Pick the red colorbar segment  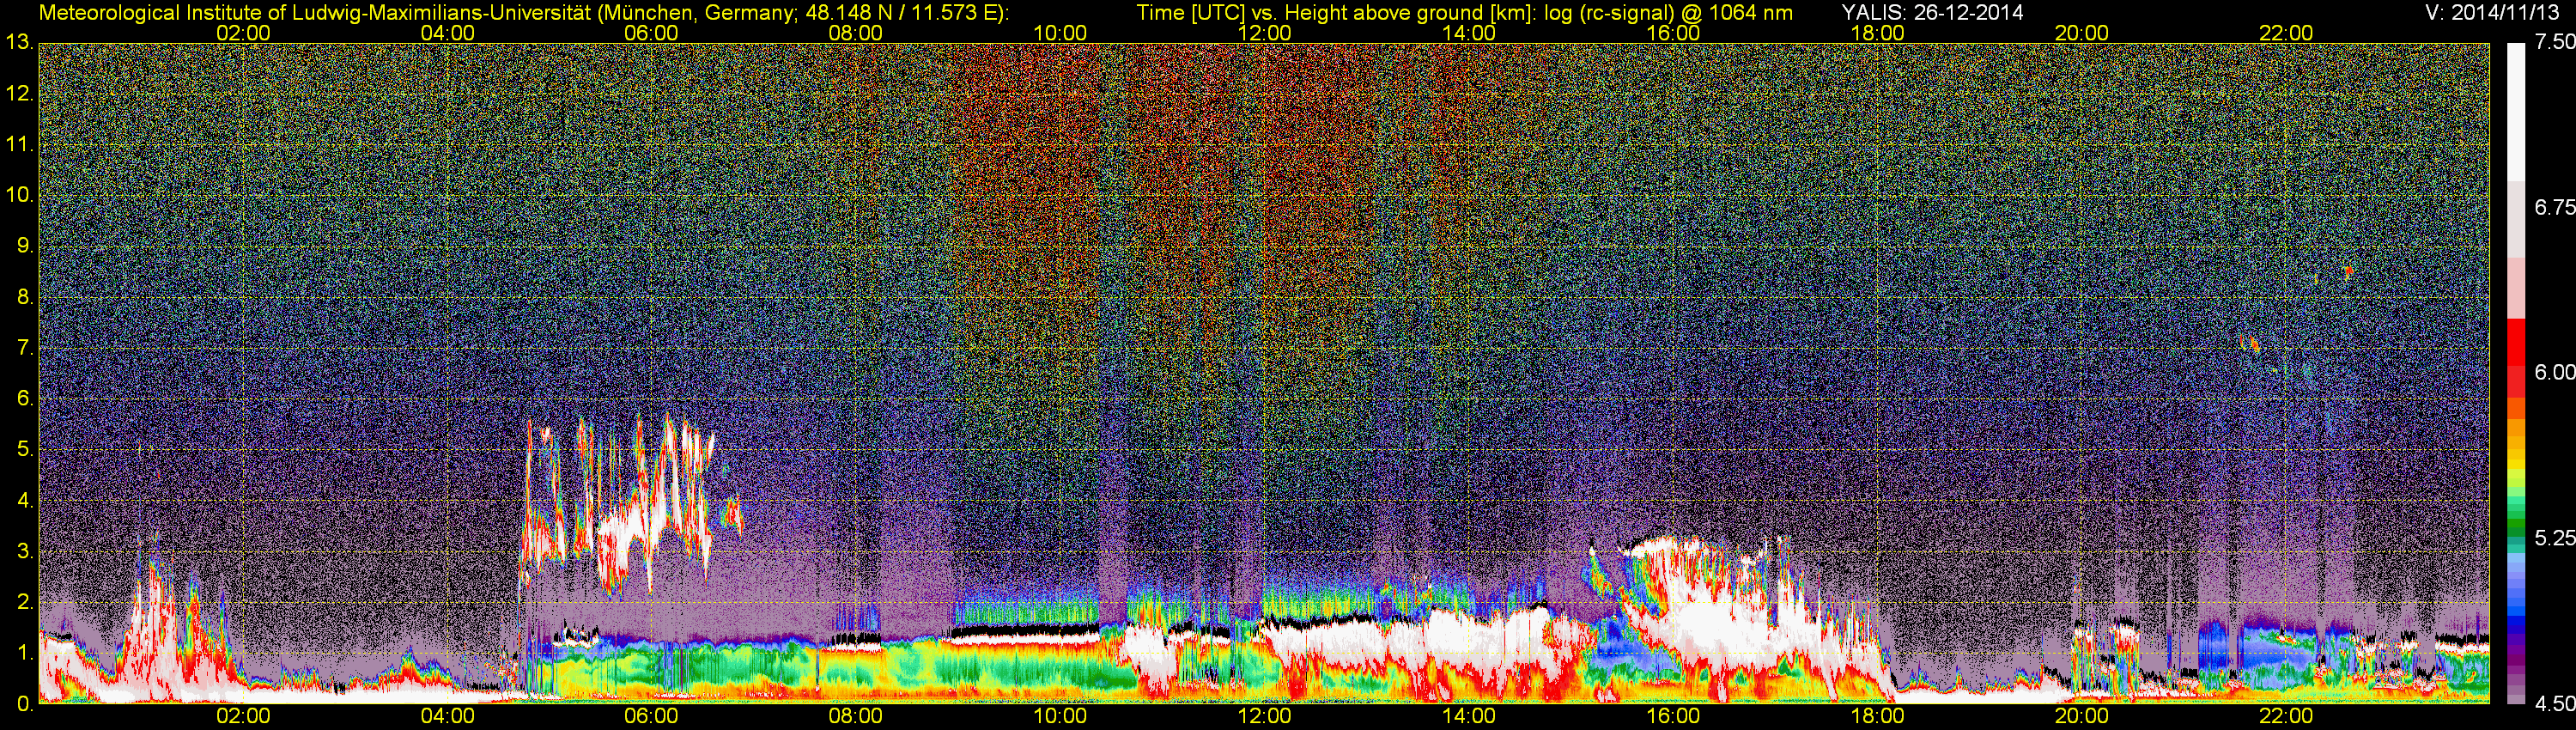(x=2515, y=342)
